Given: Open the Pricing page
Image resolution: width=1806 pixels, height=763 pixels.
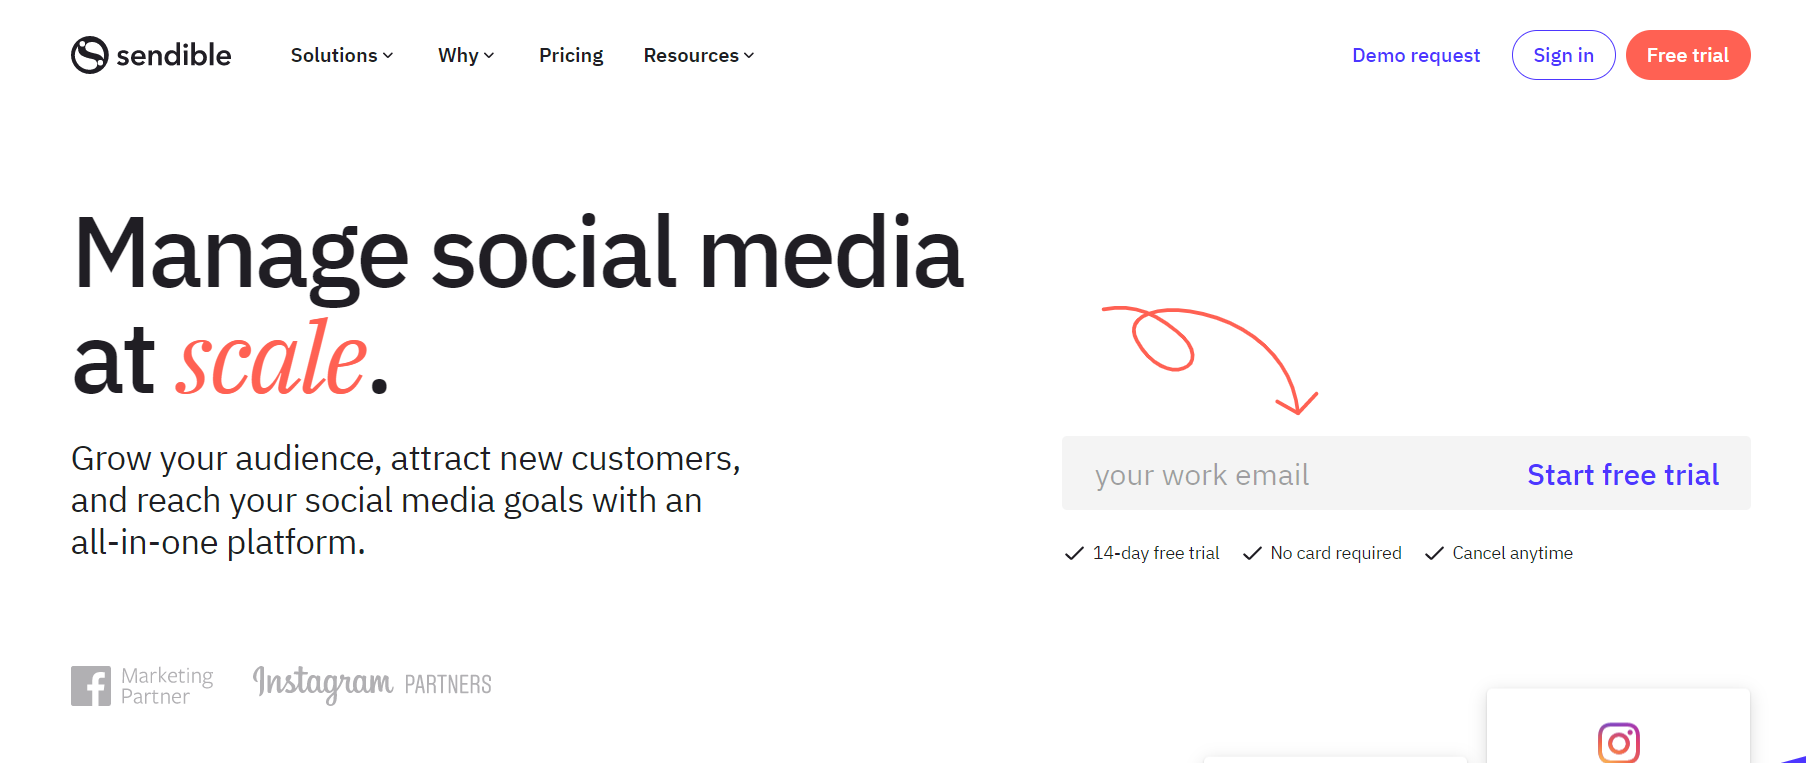Looking at the screenshot, I should pyautogui.click(x=571, y=55).
